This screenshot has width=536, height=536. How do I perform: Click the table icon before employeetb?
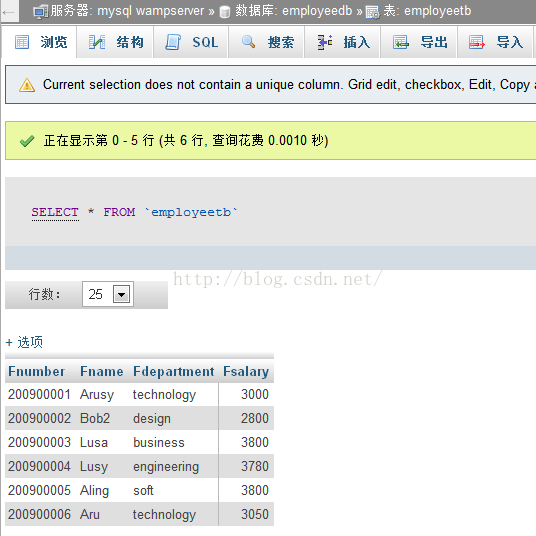pos(372,12)
